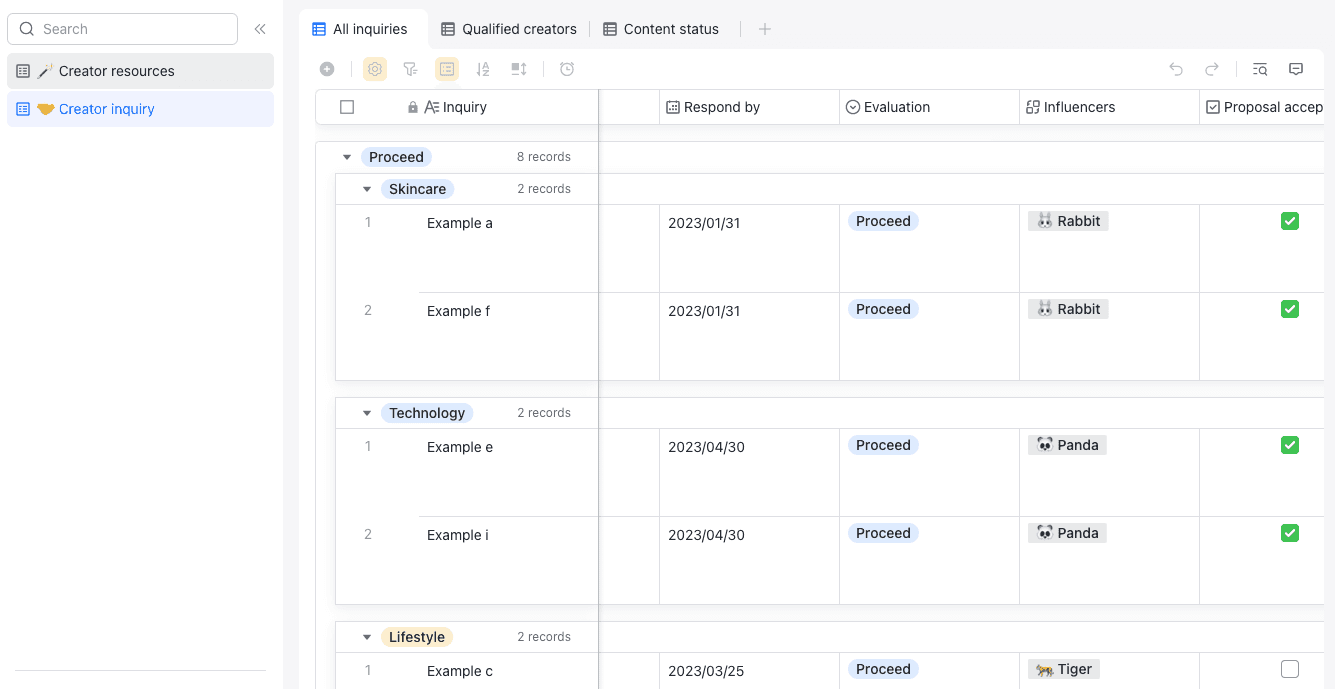This screenshot has width=1335, height=689.
Task: Click the sidebar Search field
Action: pyautogui.click(x=123, y=29)
